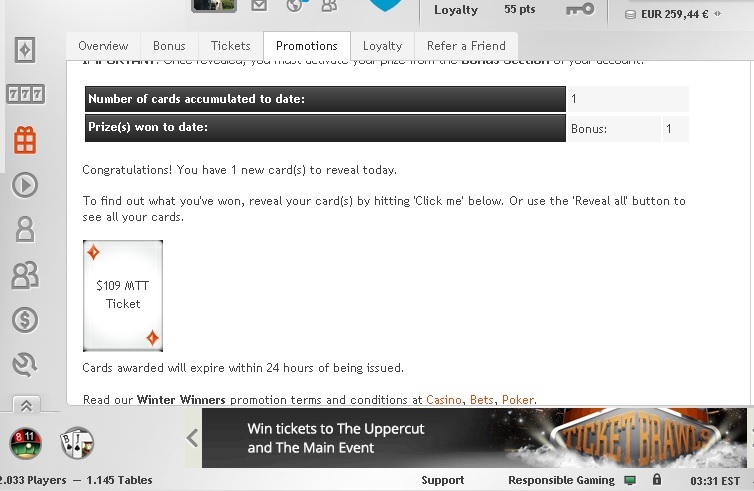Open the play circle icon in sidebar
The image size is (754, 491).
25,185
